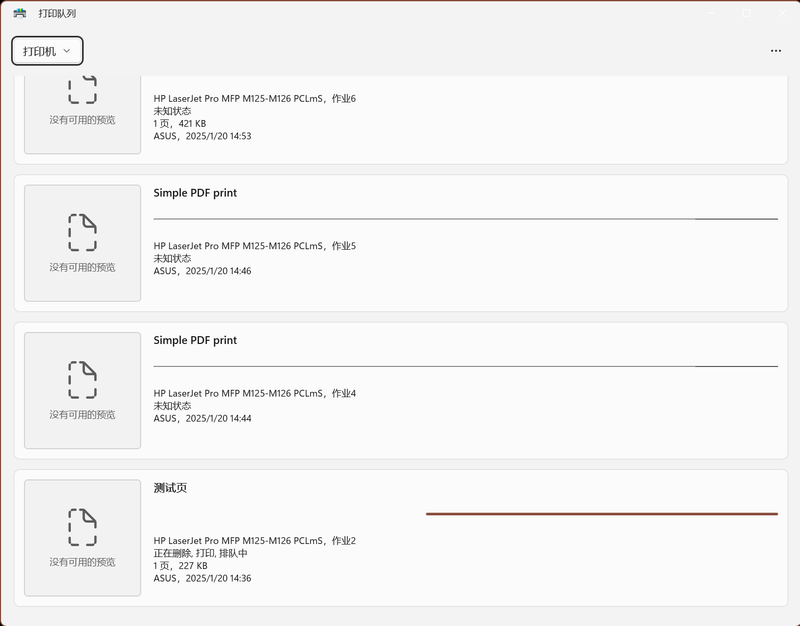Click the 测试页 job's preview icon
Image resolution: width=800 pixels, height=626 pixels.
(x=82, y=526)
